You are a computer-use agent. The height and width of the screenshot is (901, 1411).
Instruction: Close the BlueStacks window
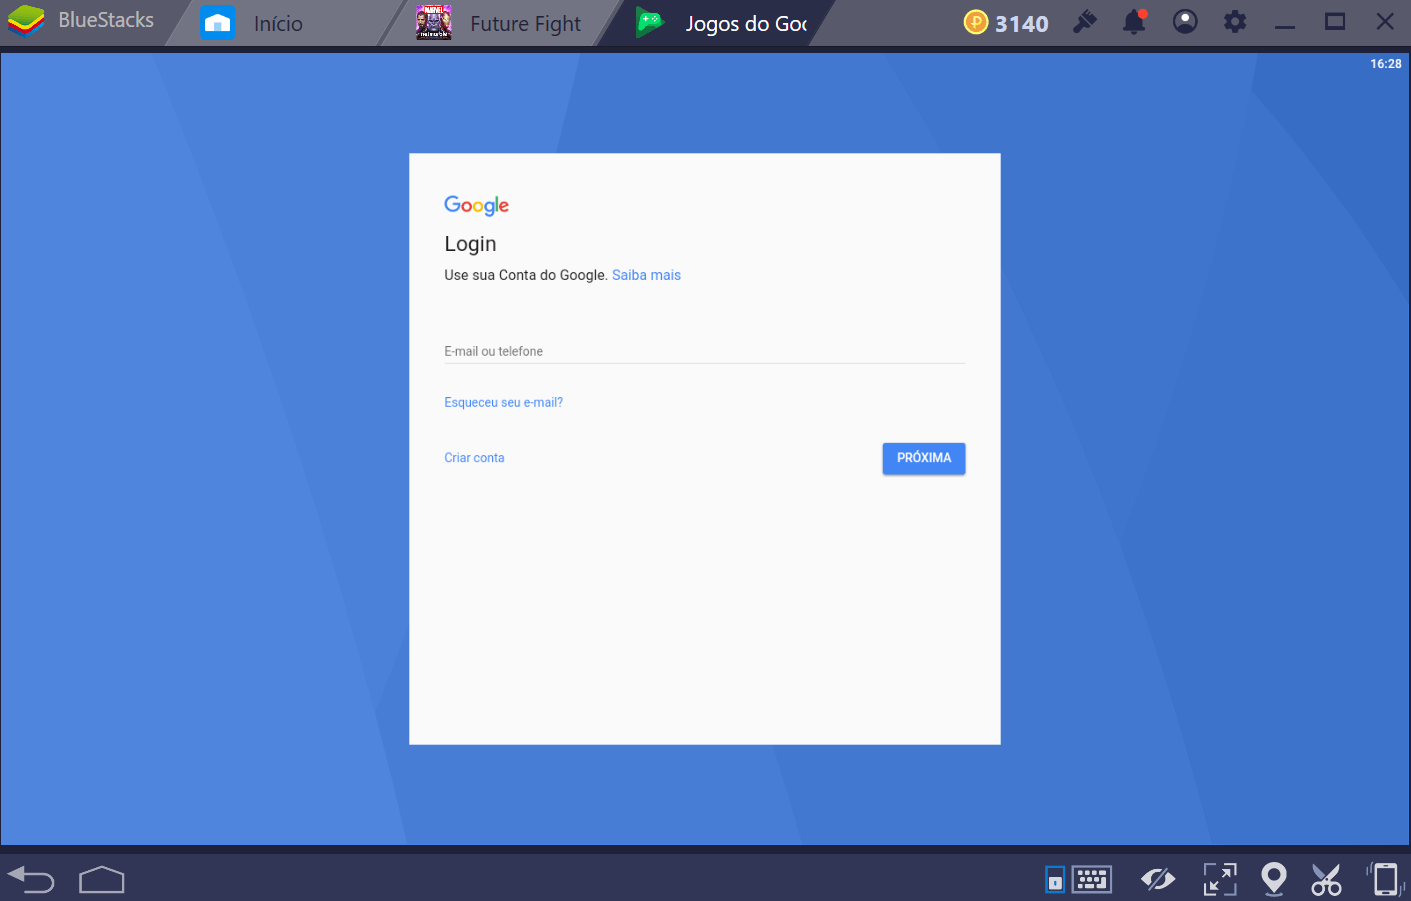pos(1385,21)
